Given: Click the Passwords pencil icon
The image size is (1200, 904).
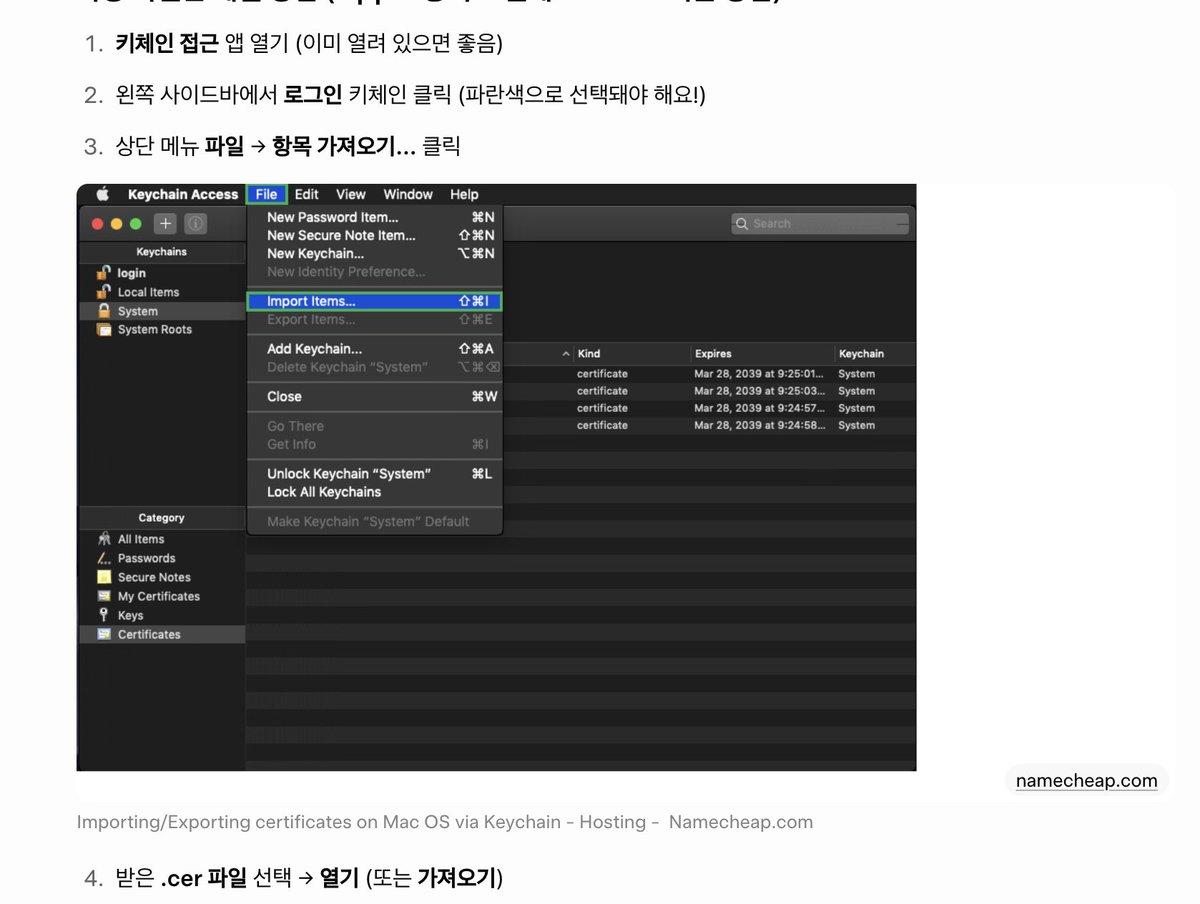Looking at the screenshot, I should (104, 558).
